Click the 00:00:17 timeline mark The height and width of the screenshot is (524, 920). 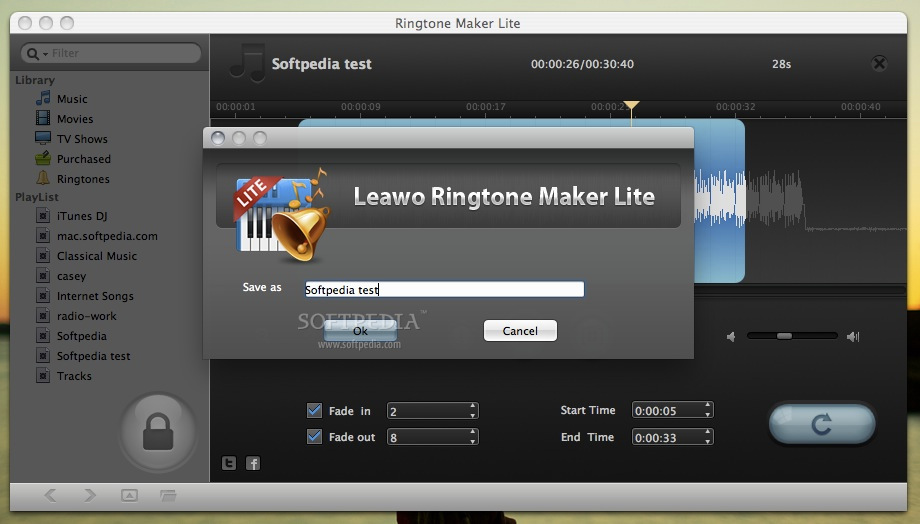click(485, 107)
